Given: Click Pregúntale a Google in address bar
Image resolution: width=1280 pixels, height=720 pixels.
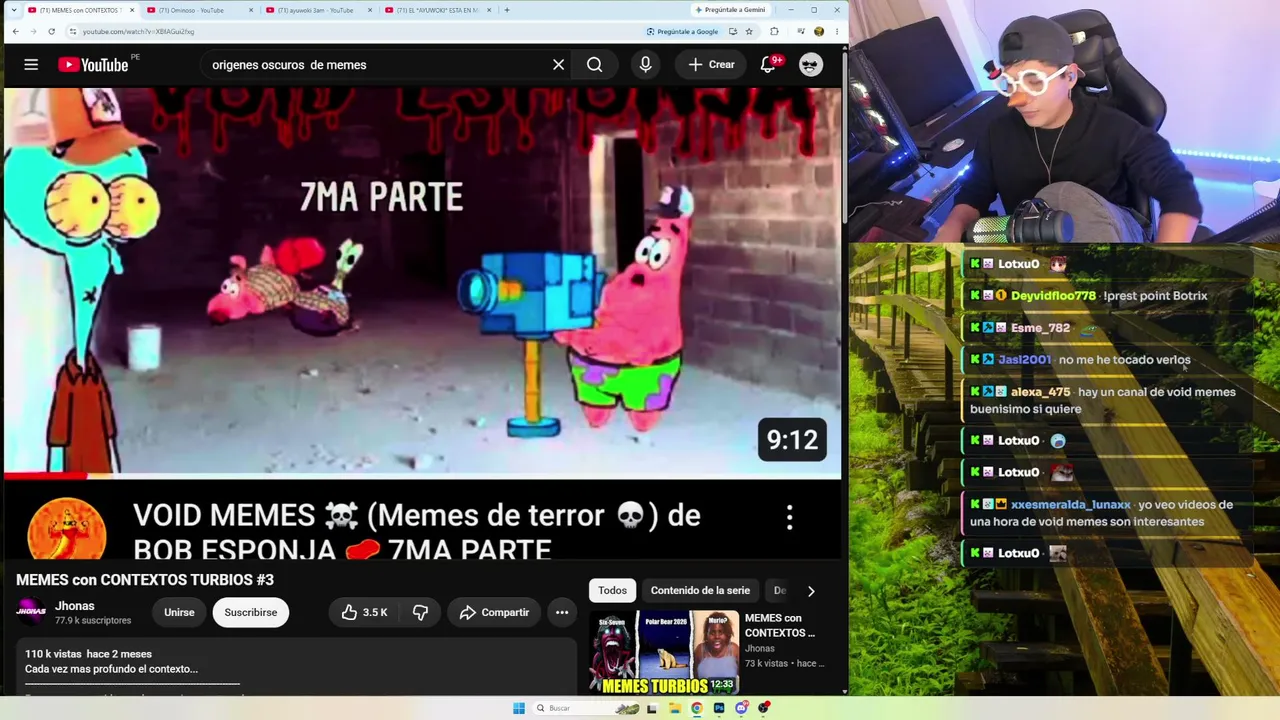Looking at the screenshot, I should tap(682, 31).
